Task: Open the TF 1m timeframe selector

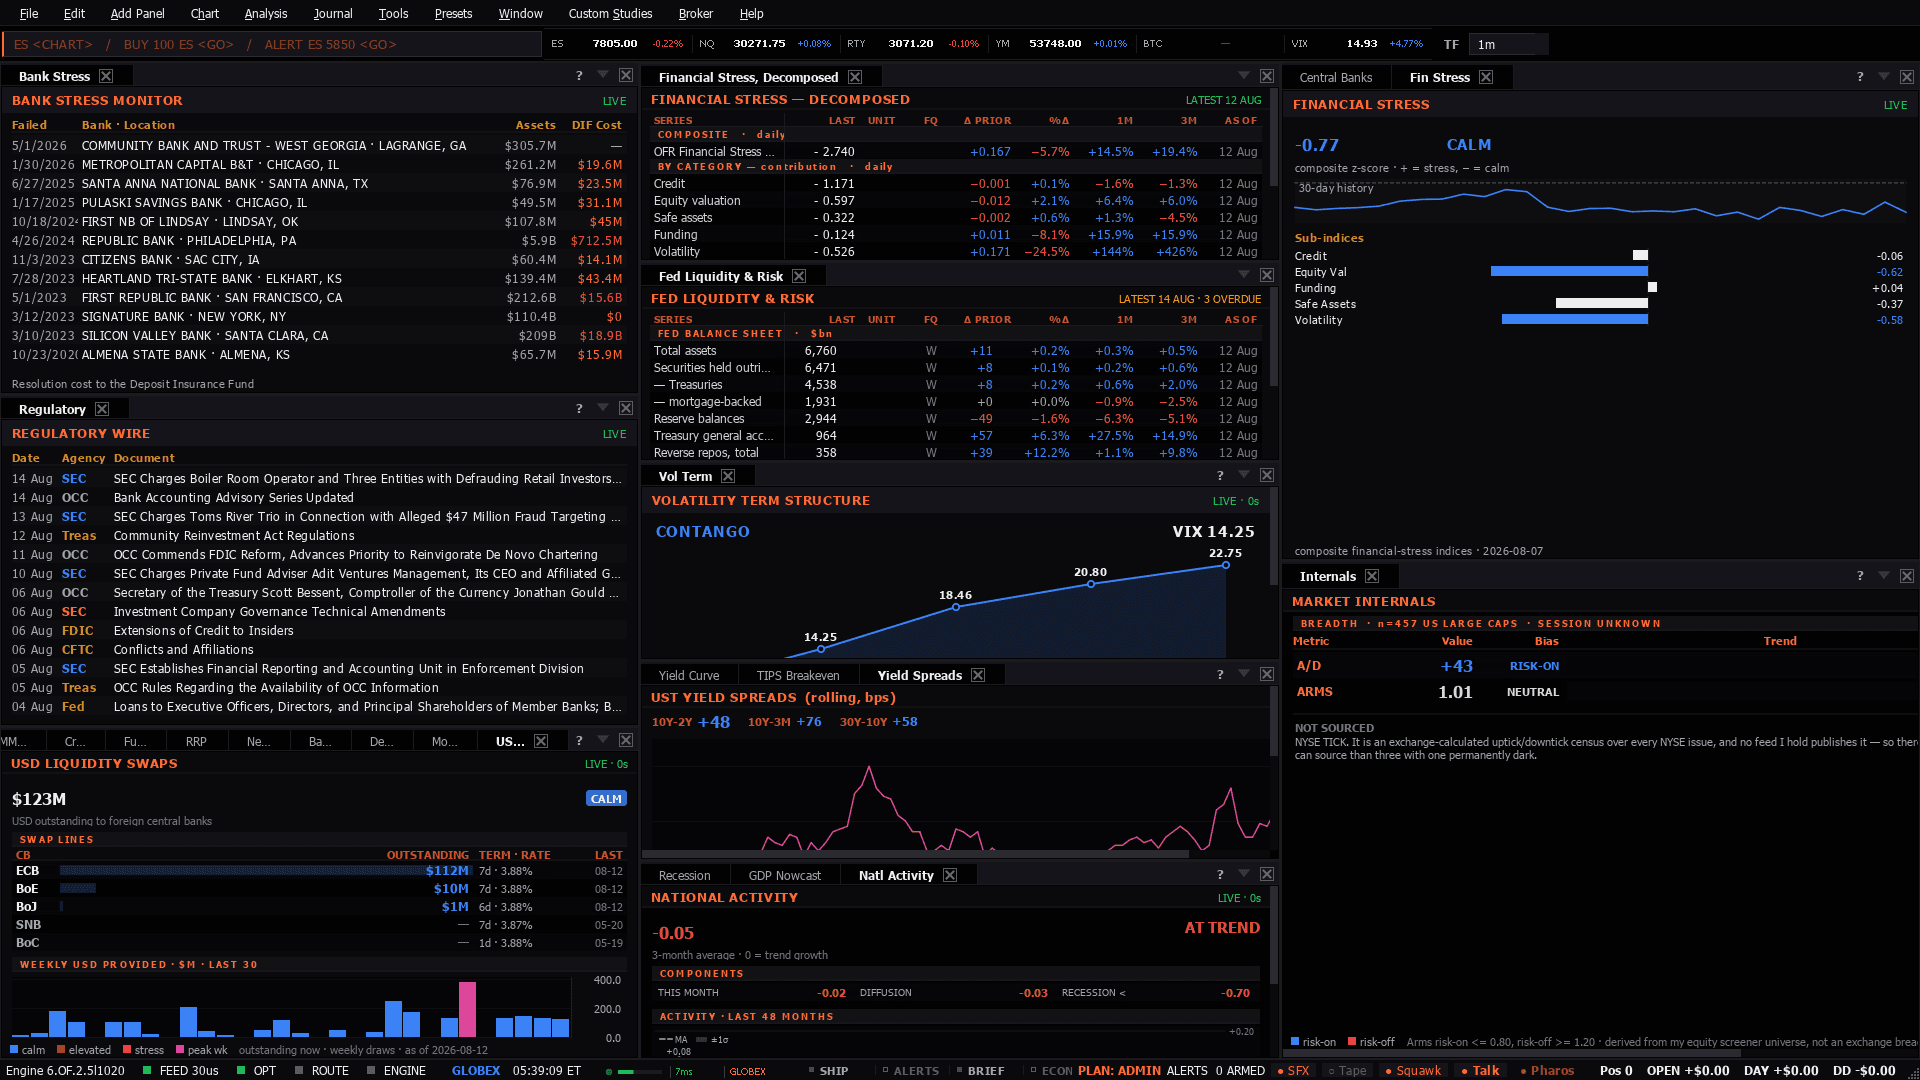Action: click(1508, 44)
